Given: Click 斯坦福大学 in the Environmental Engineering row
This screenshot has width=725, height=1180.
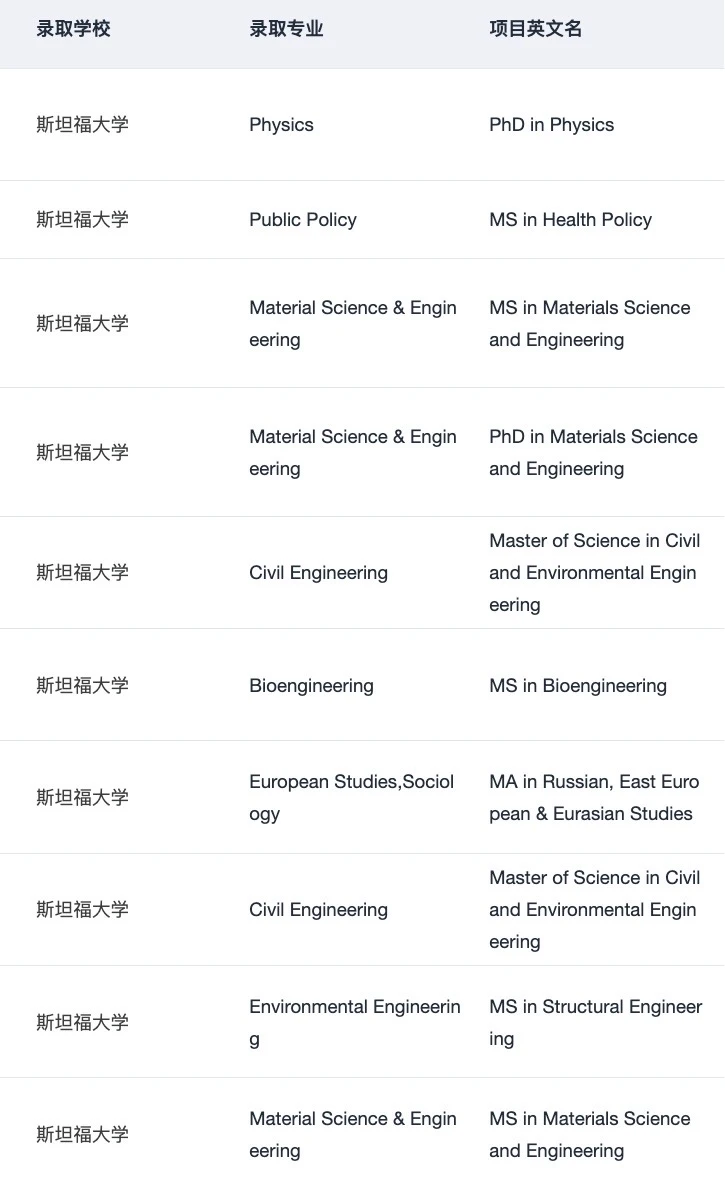Looking at the screenshot, I should tap(82, 1023).
